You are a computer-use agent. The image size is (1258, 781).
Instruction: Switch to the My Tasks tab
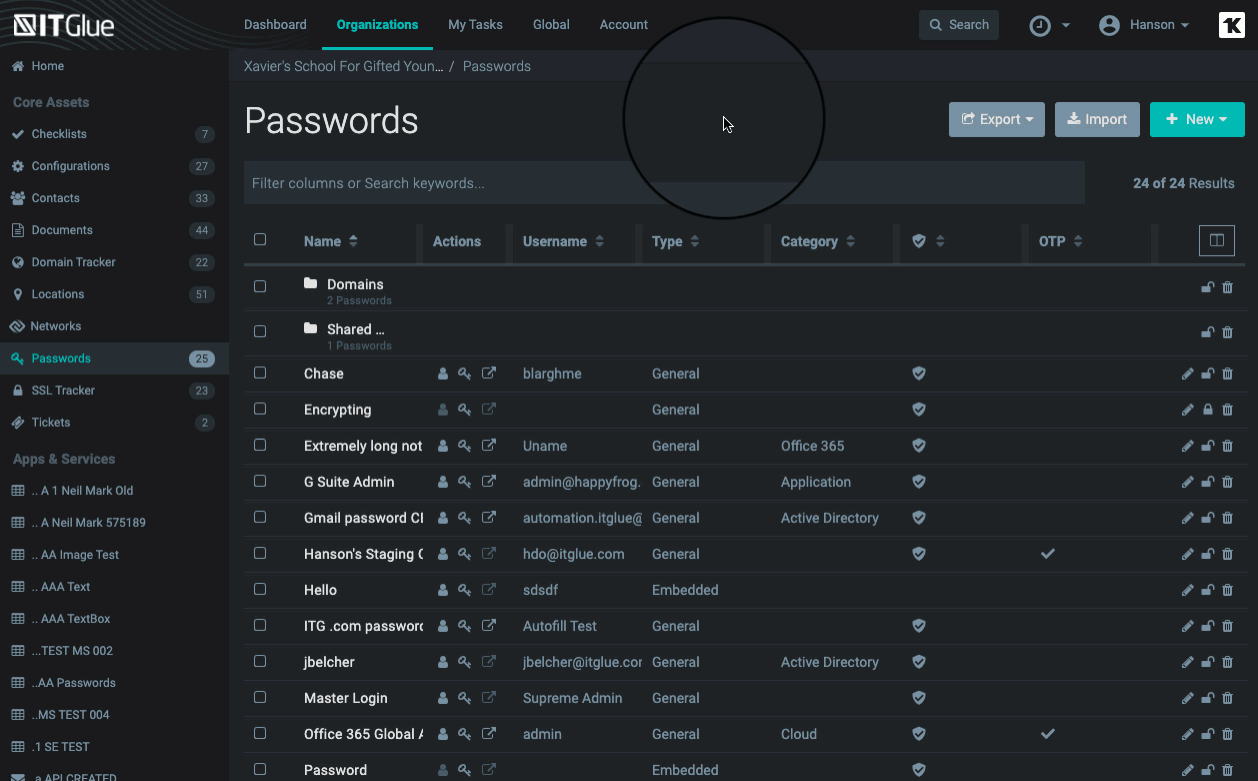[476, 25]
